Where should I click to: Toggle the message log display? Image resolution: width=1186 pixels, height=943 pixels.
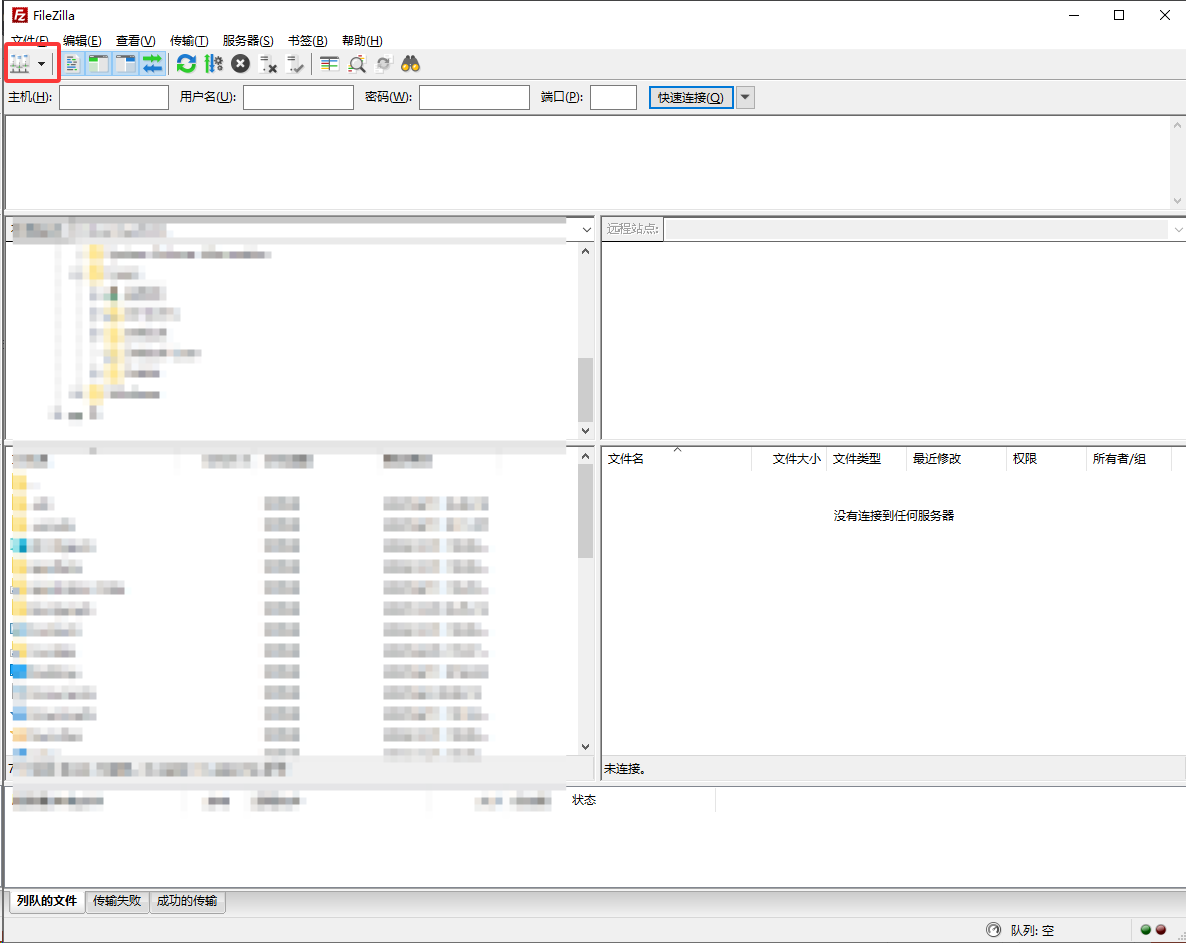pos(72,64)
